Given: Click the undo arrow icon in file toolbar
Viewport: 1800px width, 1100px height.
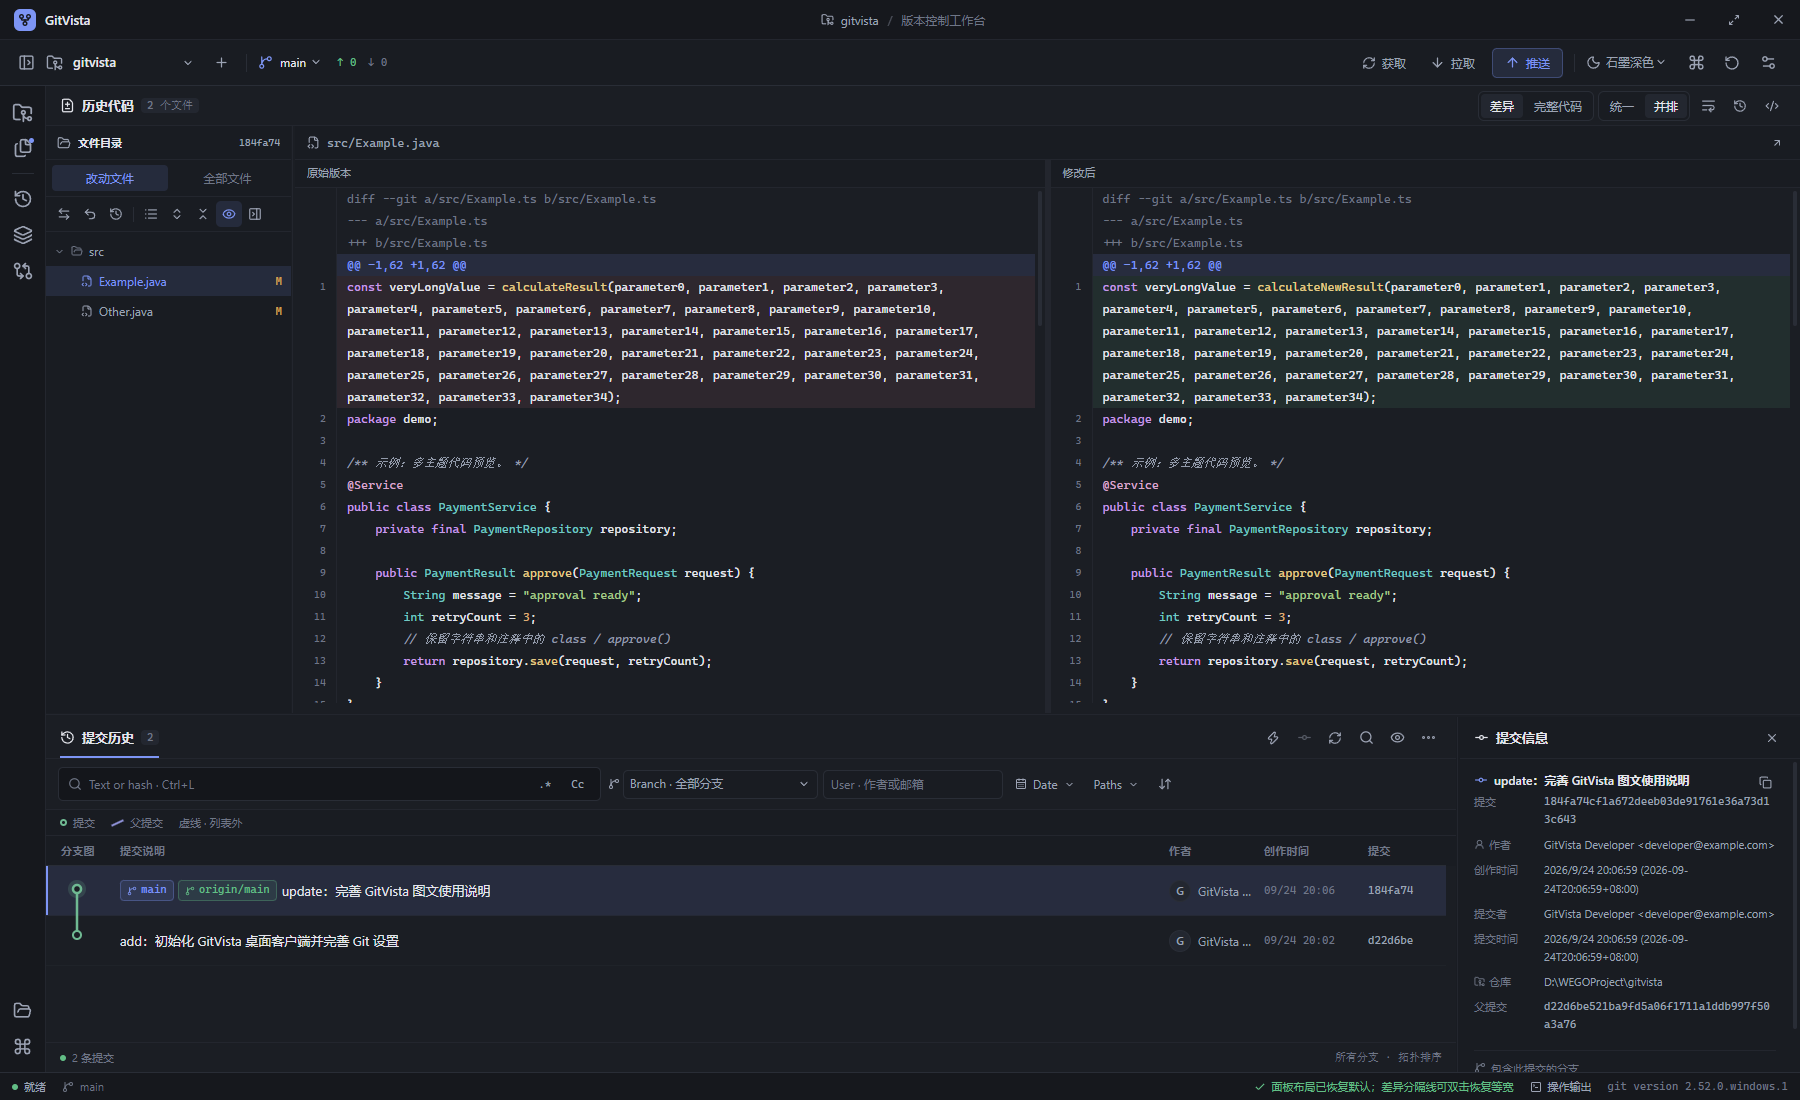Looking at the screenshot, I should pos(90,214).
